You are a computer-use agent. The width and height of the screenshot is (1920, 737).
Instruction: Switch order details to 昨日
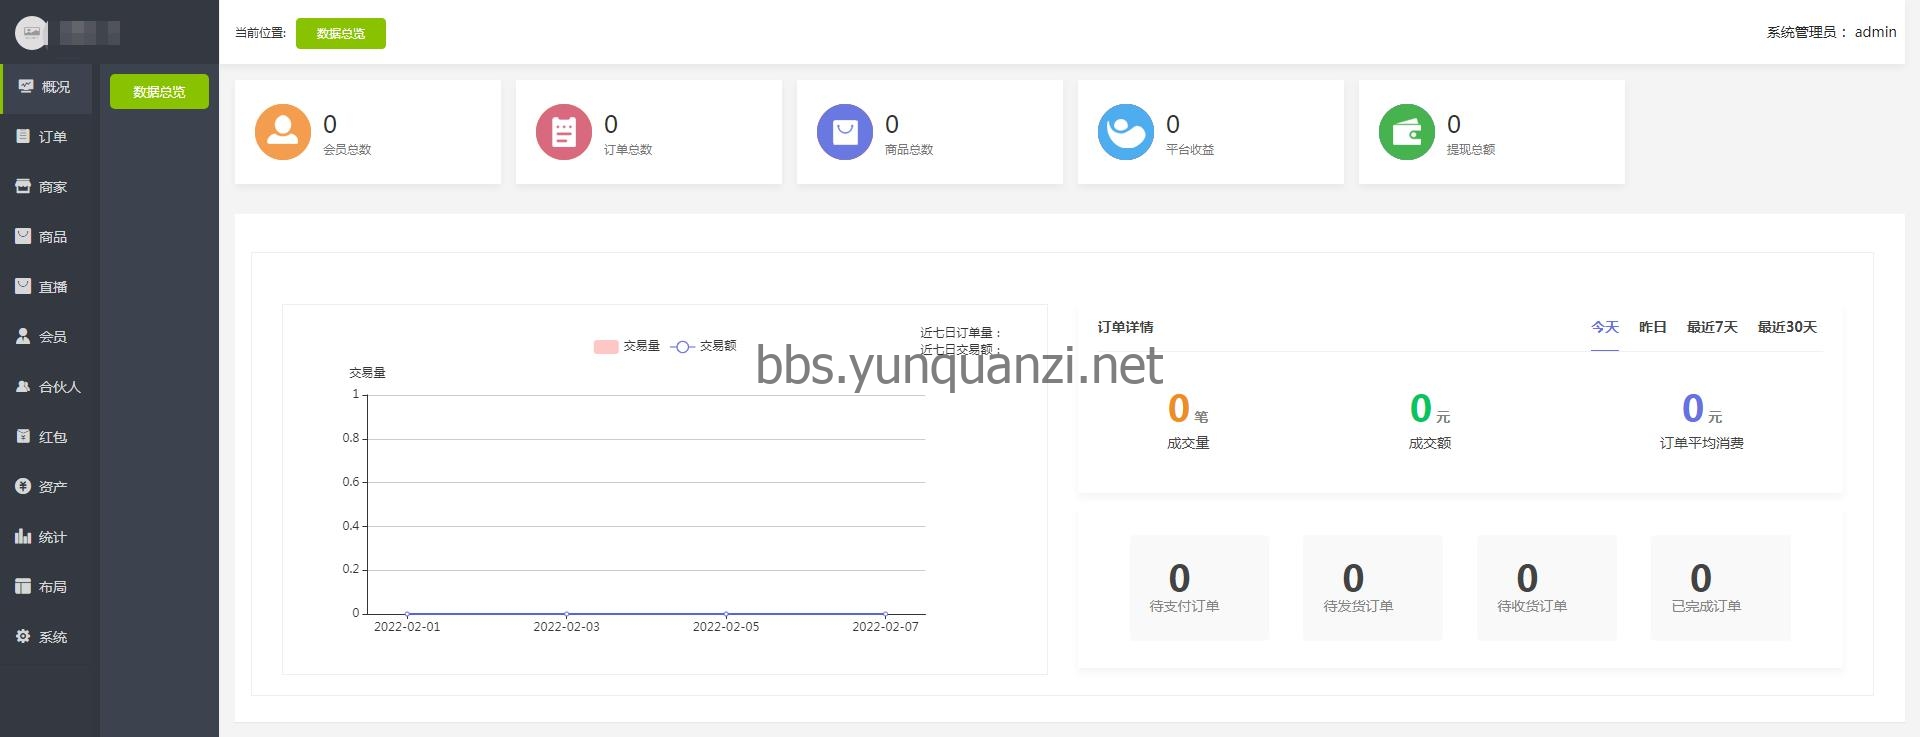click(1652, 327)
